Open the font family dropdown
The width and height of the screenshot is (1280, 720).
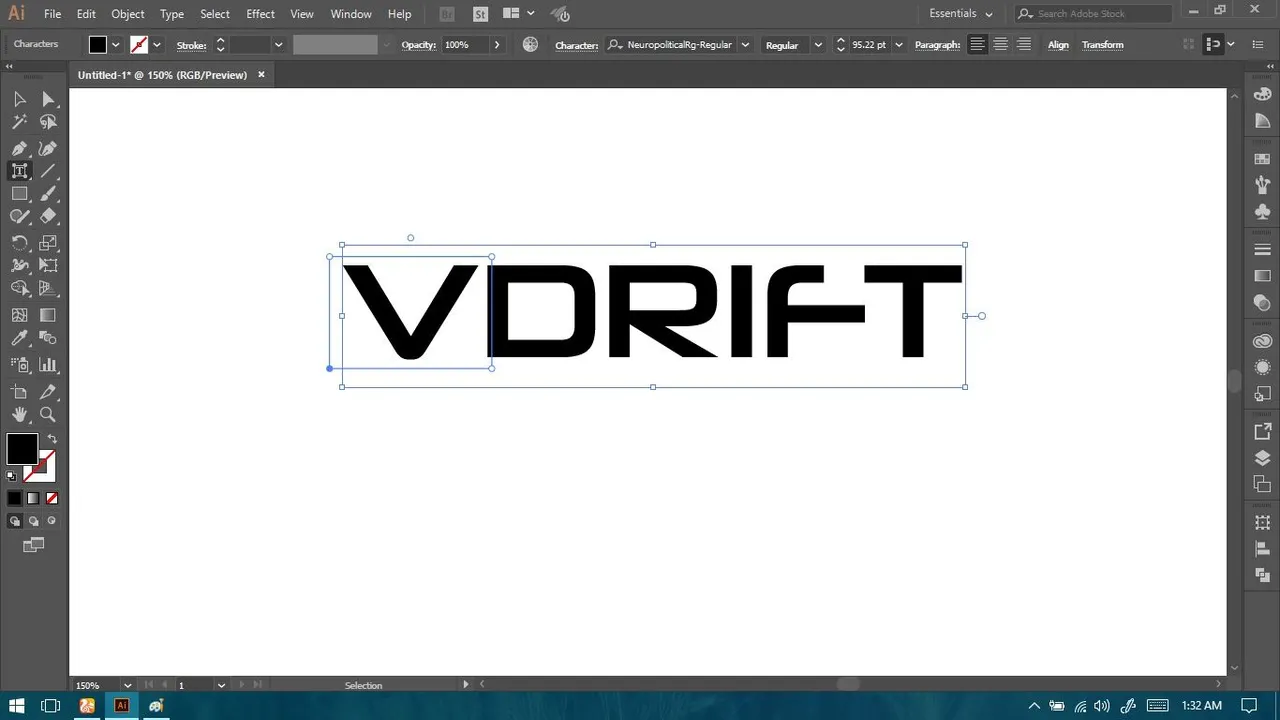tap(745, 45)
